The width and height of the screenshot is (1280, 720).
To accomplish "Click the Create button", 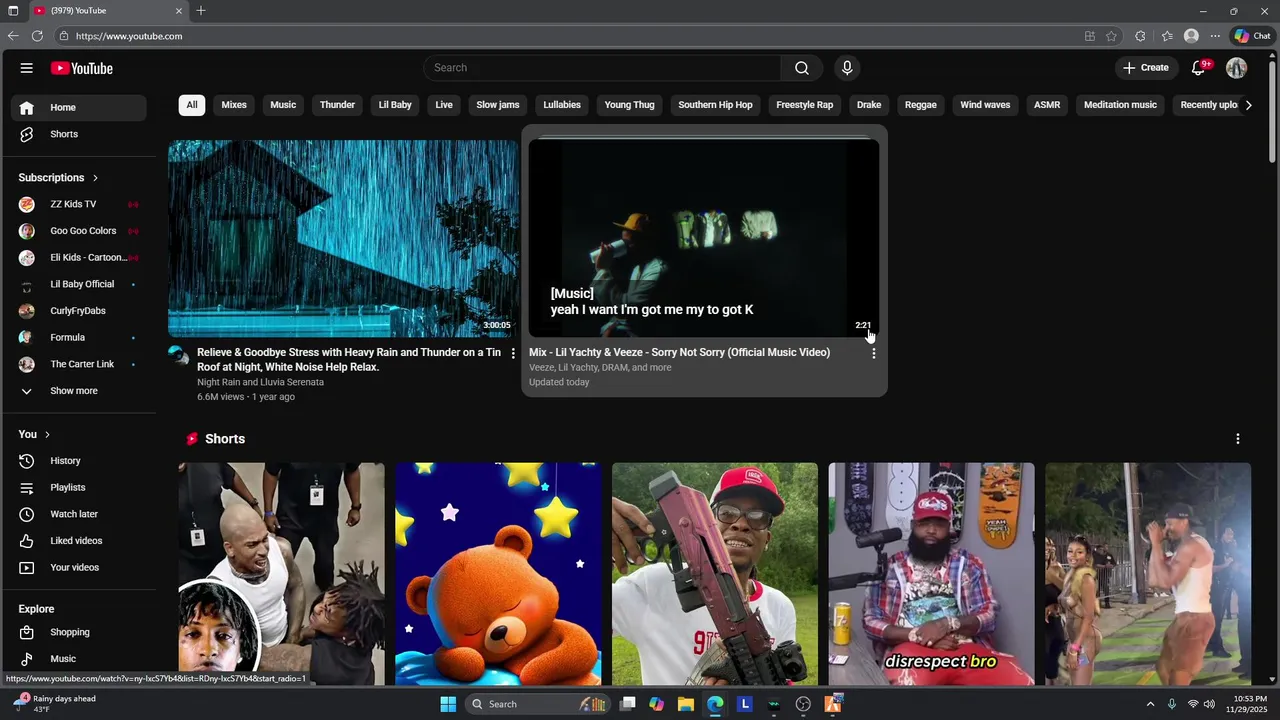I will click(x=1146, y=68).
